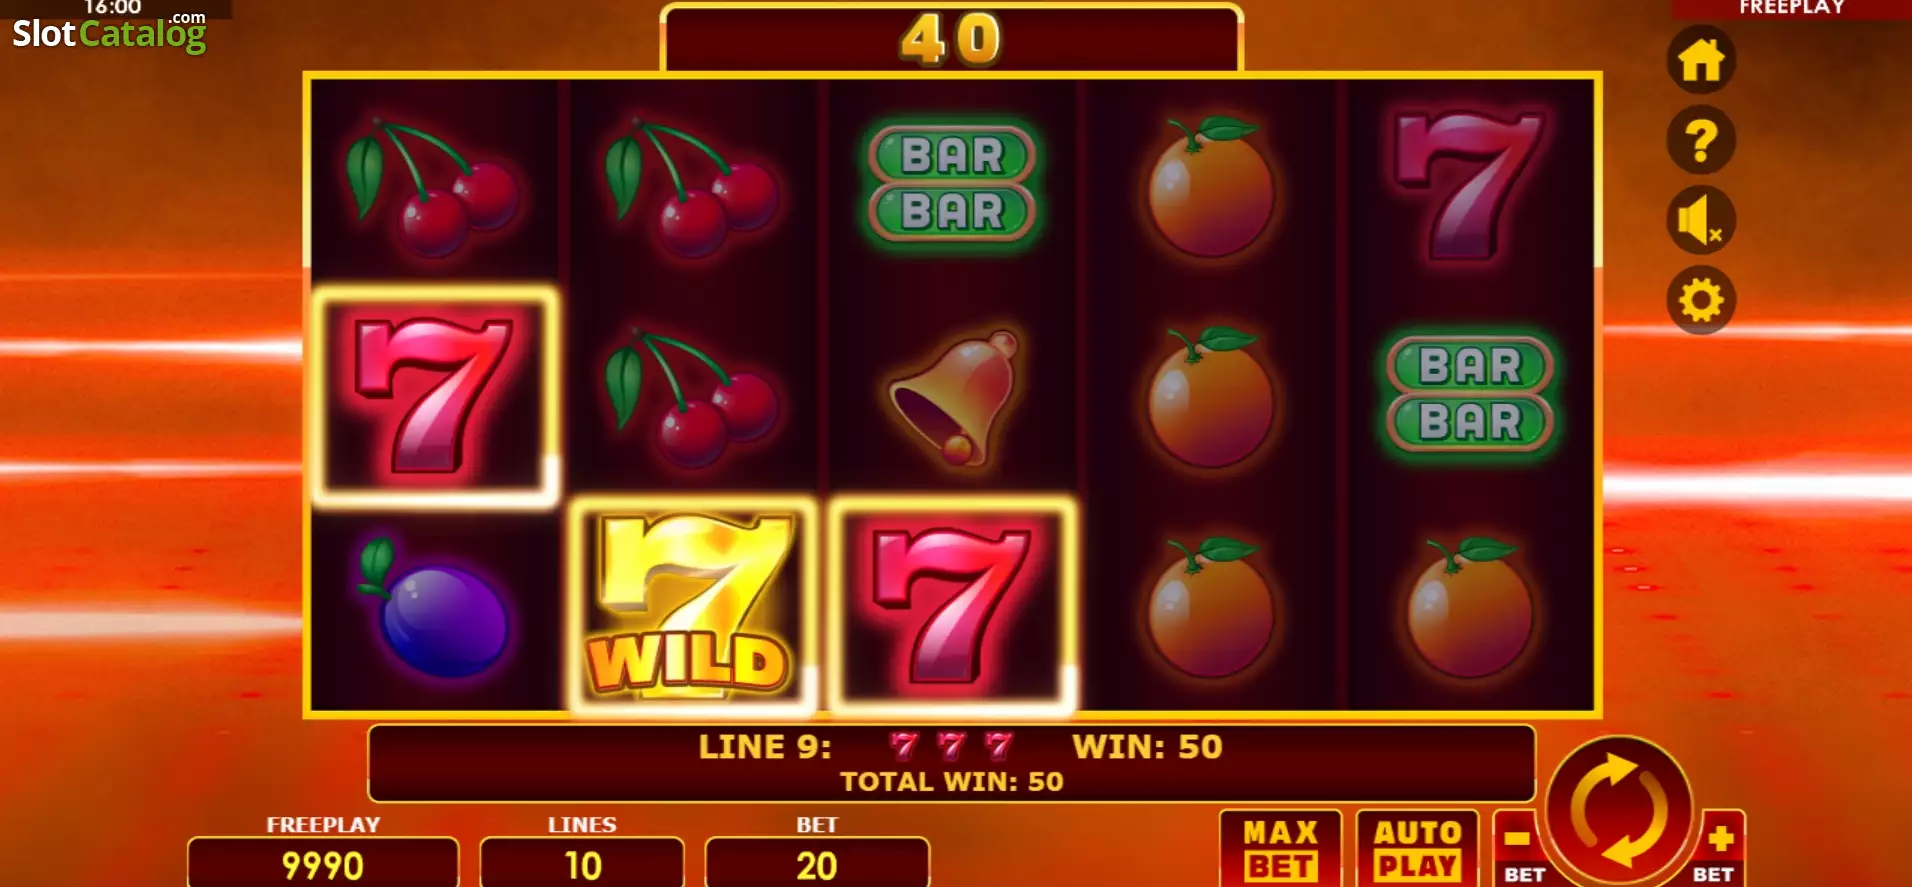Select the highlighted red 7 on first reel
Screen dimensions: 1912x887
(435, 396)
